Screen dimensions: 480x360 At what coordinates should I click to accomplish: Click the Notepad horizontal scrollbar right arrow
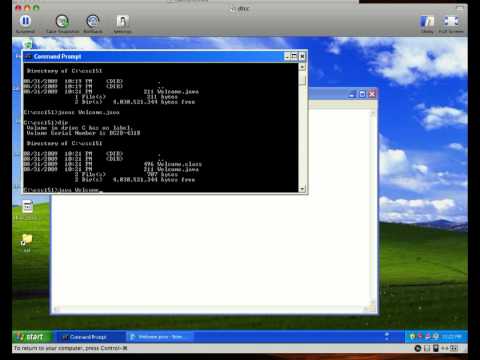[x=366, y=309]
